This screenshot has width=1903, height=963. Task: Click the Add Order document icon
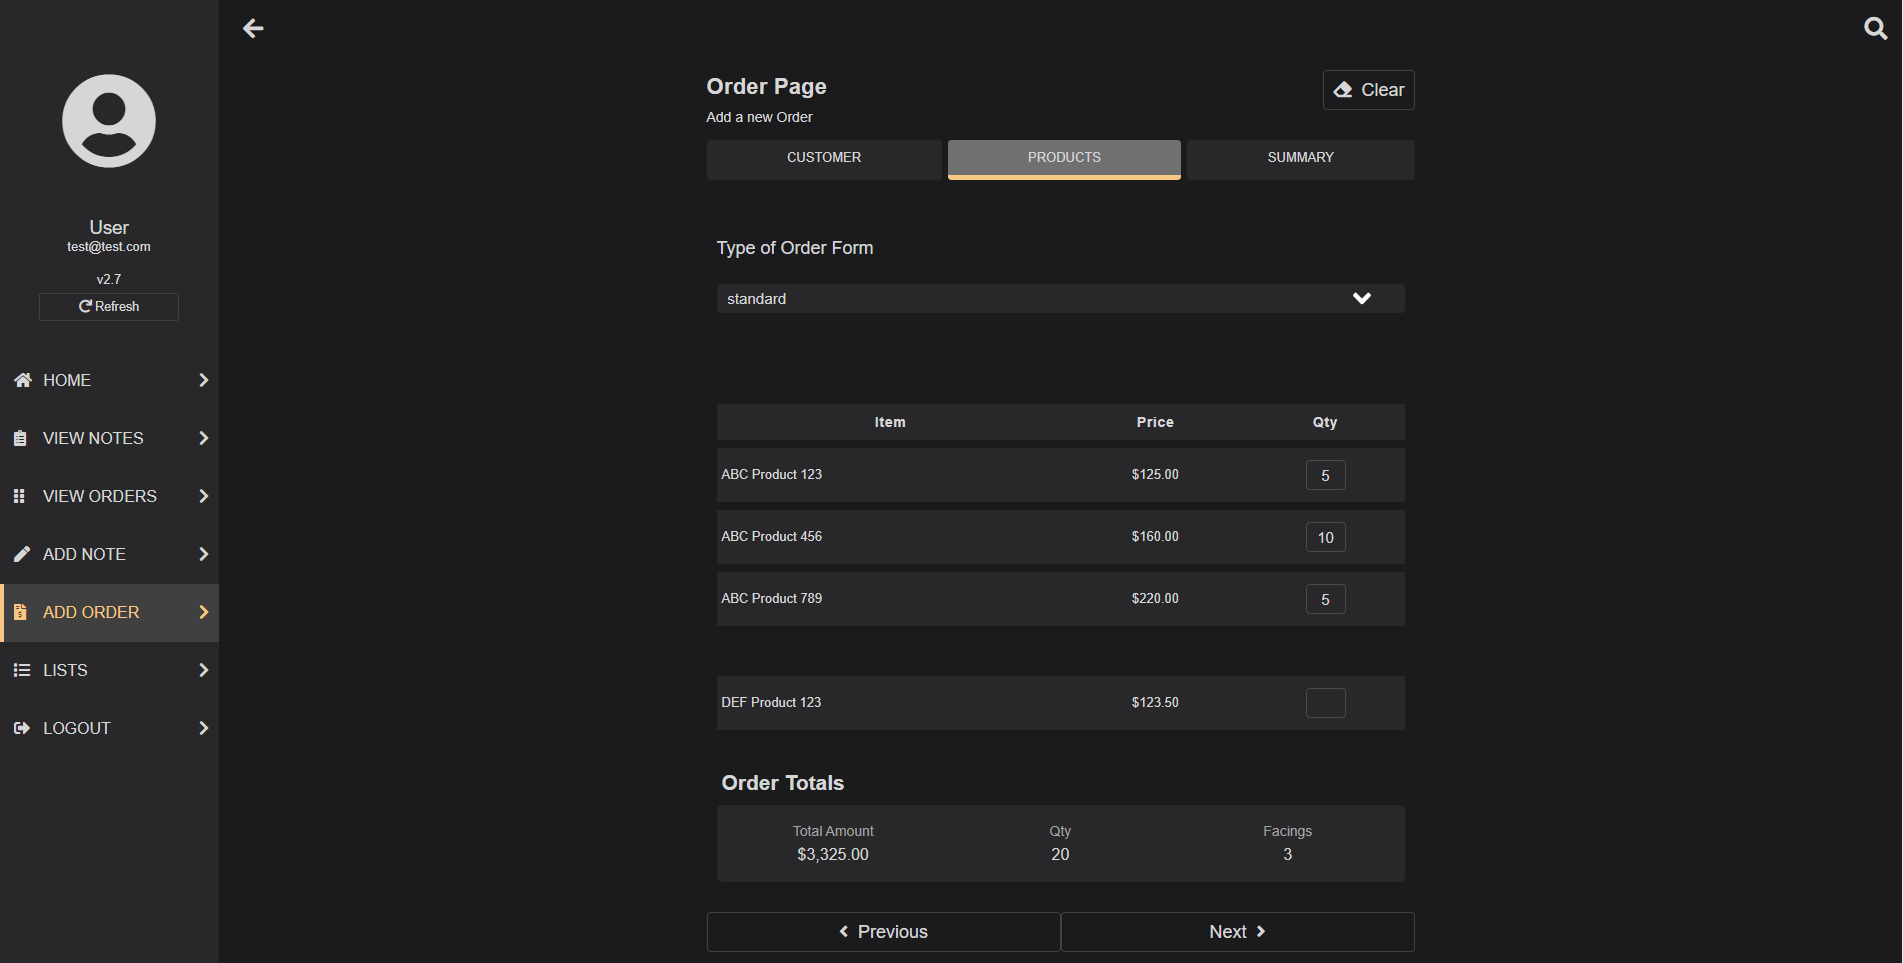tap(20, 612)
